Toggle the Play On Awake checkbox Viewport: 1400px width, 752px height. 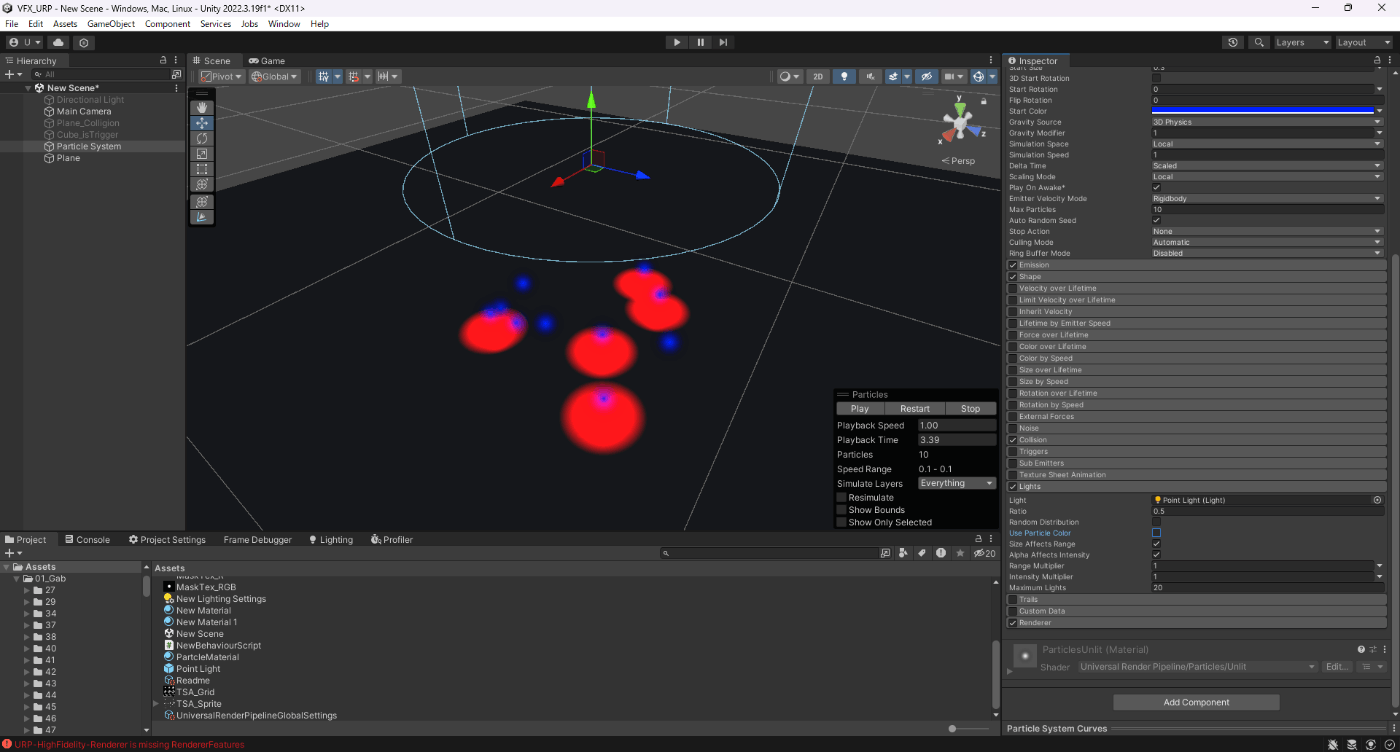(x=1157, y=187)
